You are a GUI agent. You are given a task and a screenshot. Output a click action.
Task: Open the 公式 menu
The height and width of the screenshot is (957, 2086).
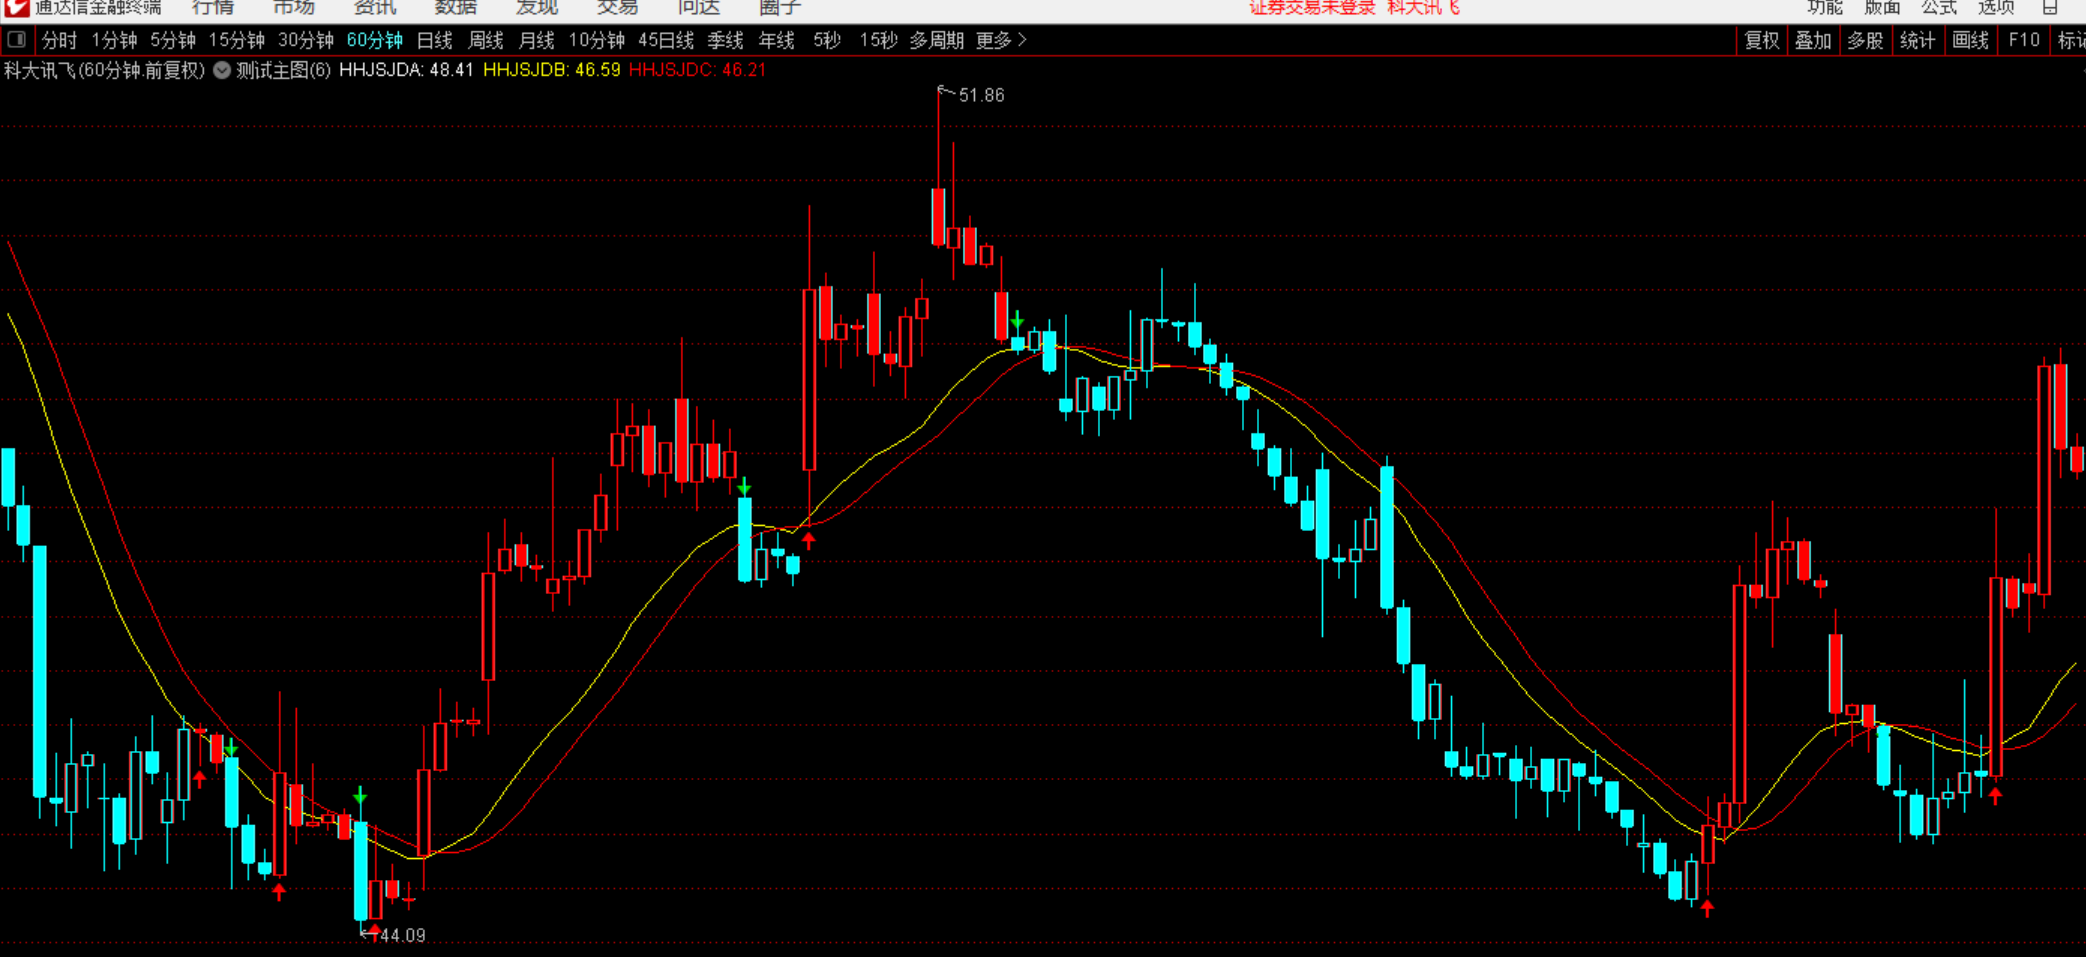pyautogui.click(x=1939, y=8)
